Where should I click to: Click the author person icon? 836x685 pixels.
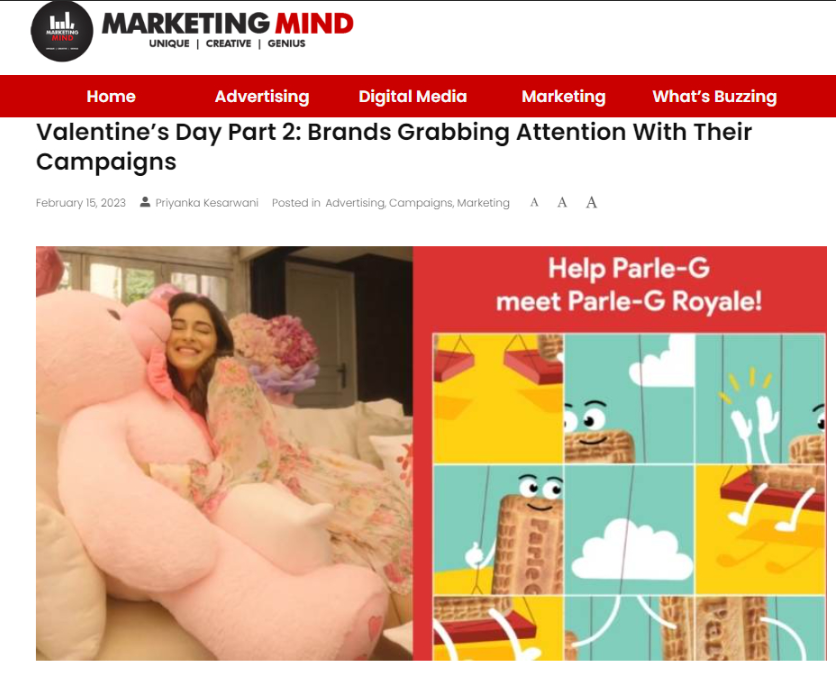tap(144, 202)
